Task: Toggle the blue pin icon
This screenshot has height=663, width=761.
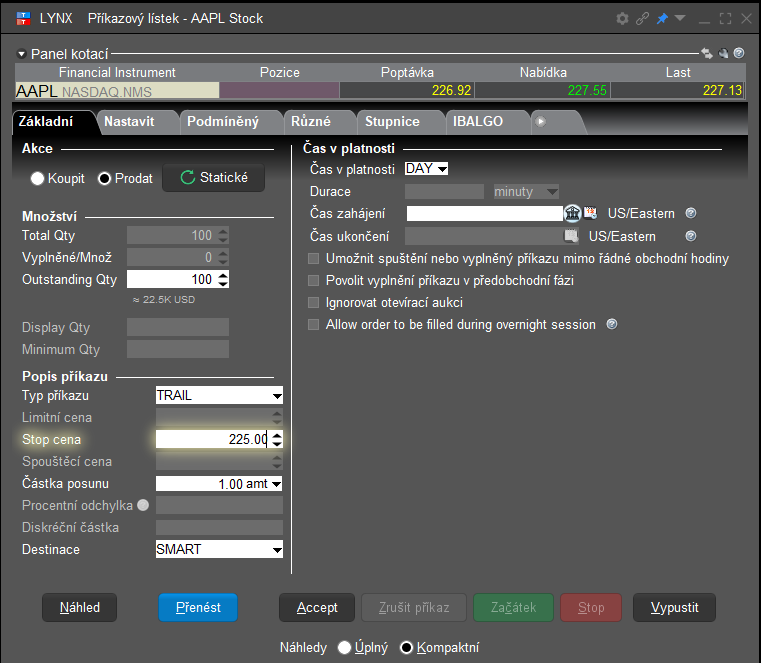Action: coord(662,19)
